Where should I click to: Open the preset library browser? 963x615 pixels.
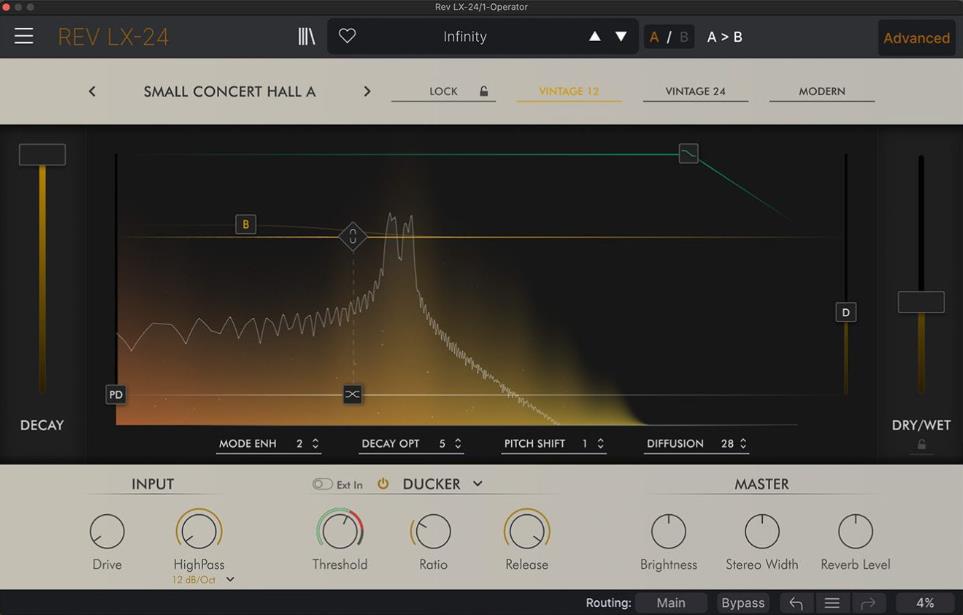[306, 36]
